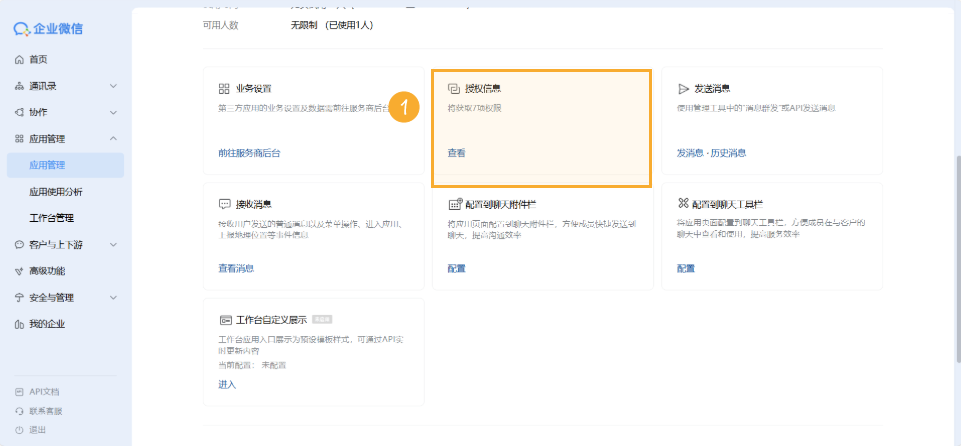961x446 pixels.
Task: Expand the 安全与管理 menu chevron
Action: click(113, 298)
